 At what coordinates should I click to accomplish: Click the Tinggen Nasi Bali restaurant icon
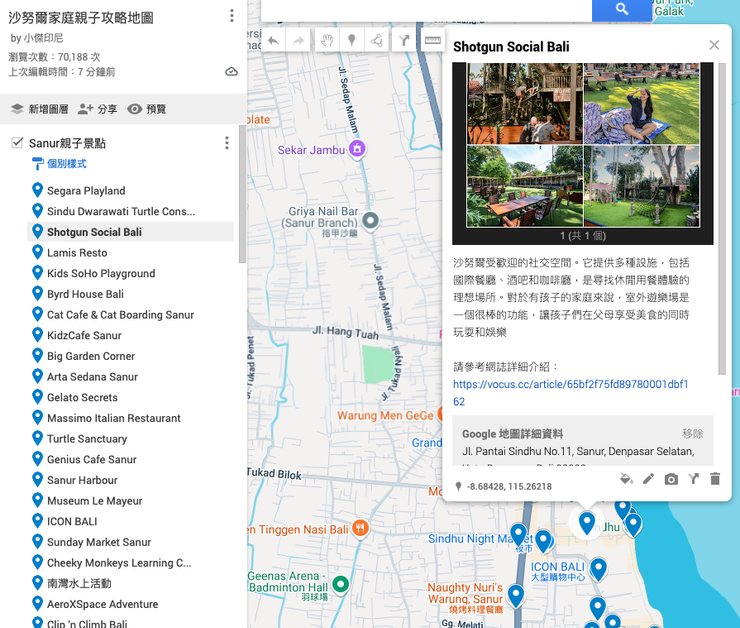tap(361, 528)
